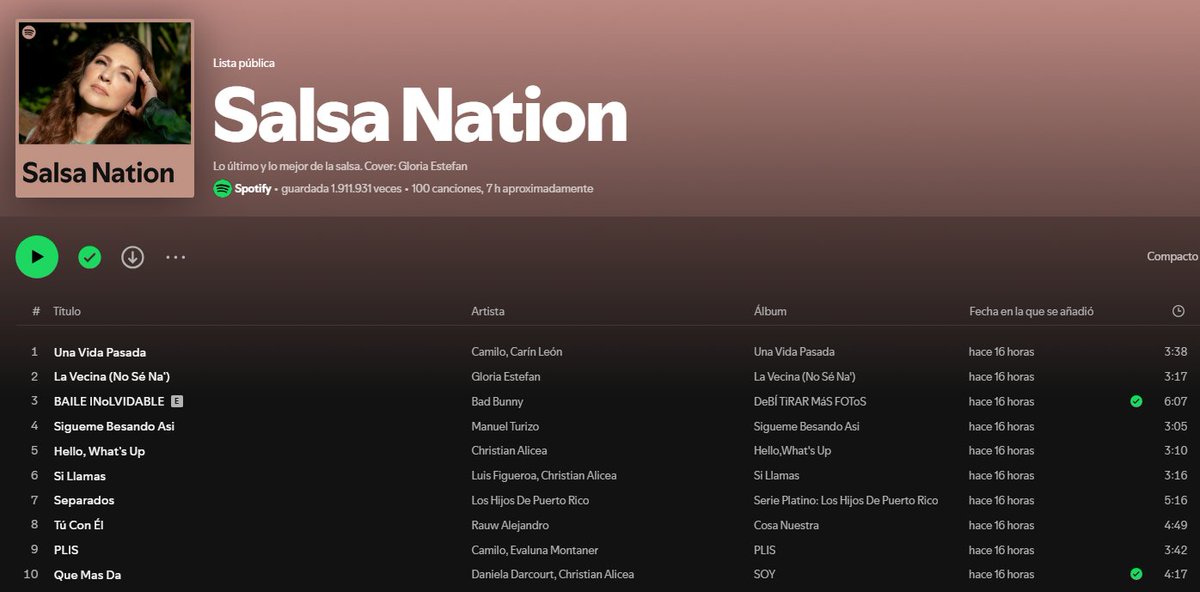Click the Salsa Nation playlist title
The image size is (1200, 592).
click(x=420, y=114)
